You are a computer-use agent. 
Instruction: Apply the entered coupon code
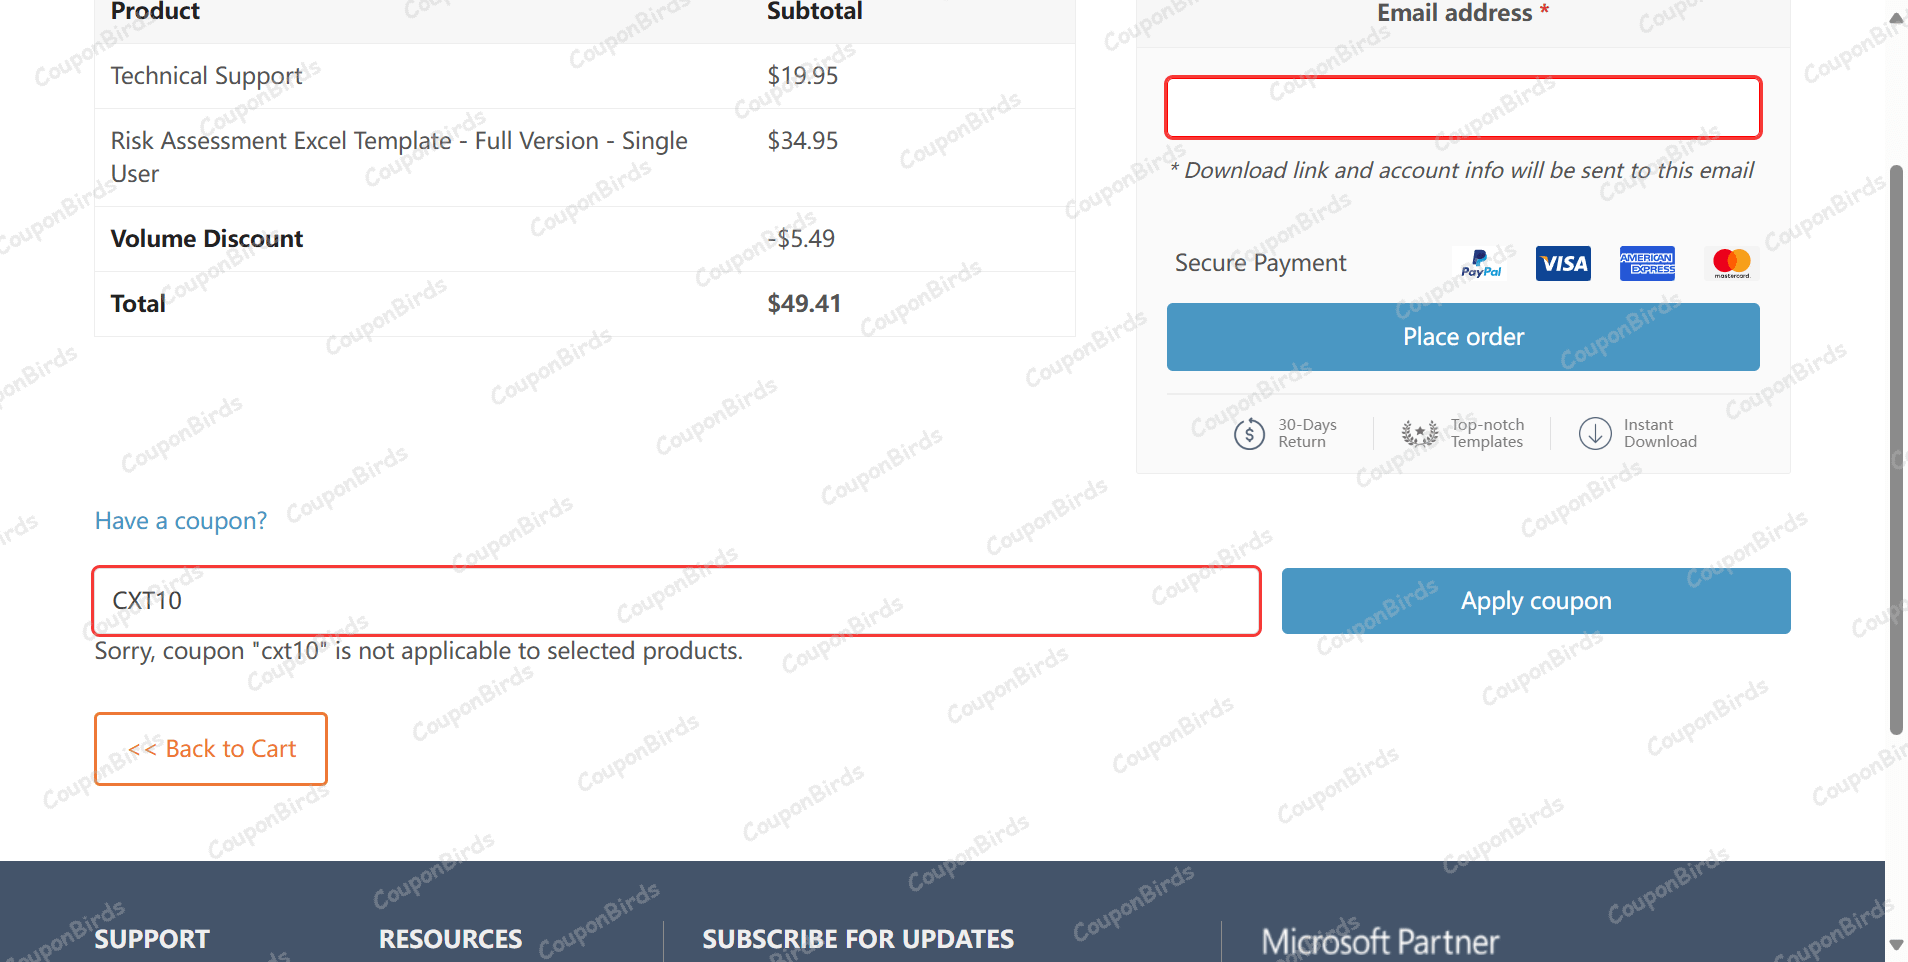[1535, 601]
